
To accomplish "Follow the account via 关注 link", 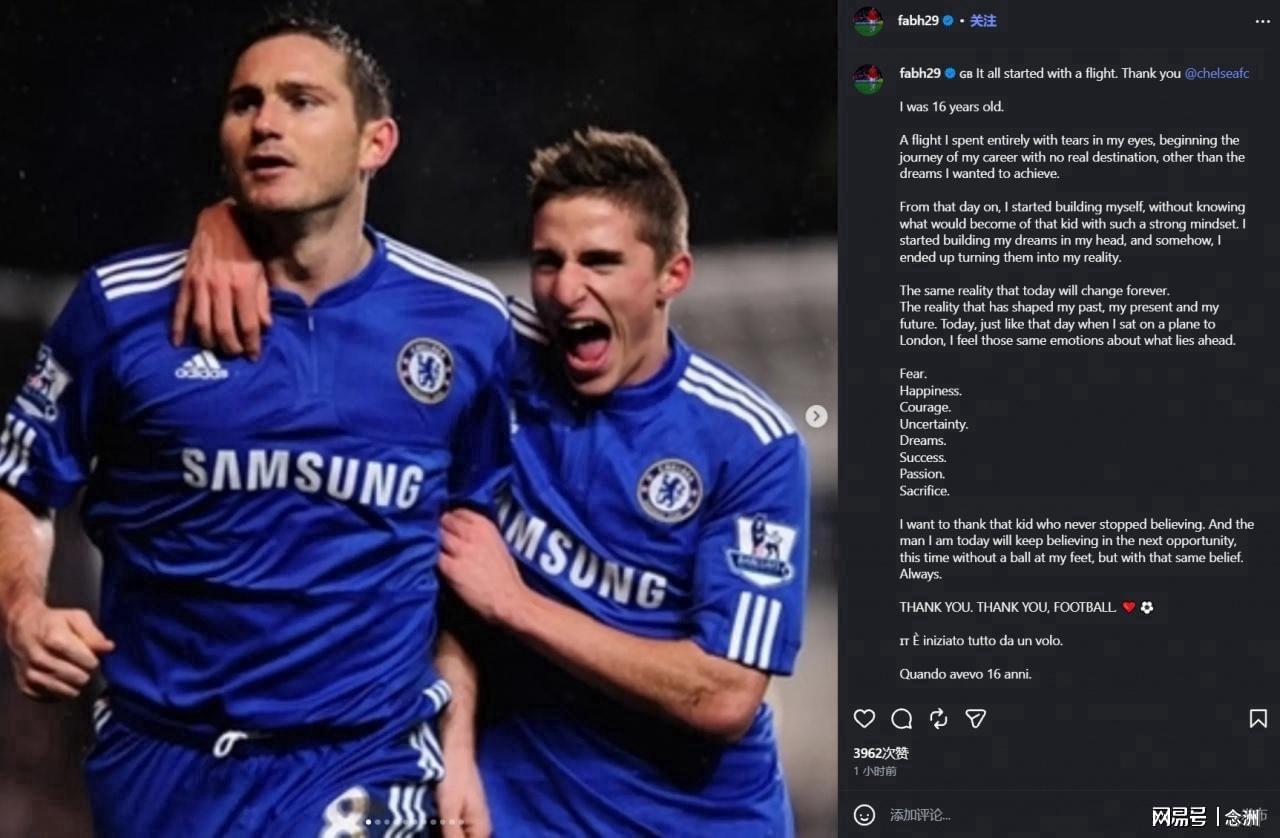I will (x=983, y=21).
